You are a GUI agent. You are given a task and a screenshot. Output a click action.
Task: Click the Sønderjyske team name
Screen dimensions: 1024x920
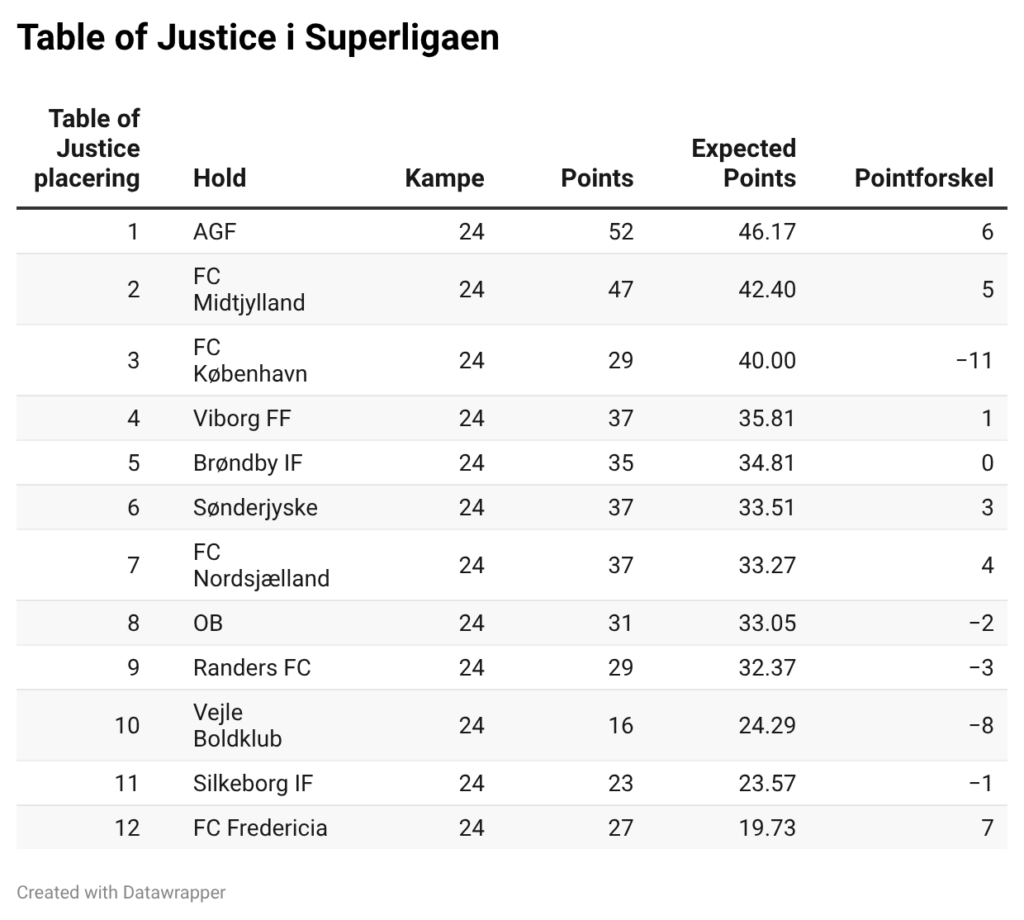click(255, 508)
